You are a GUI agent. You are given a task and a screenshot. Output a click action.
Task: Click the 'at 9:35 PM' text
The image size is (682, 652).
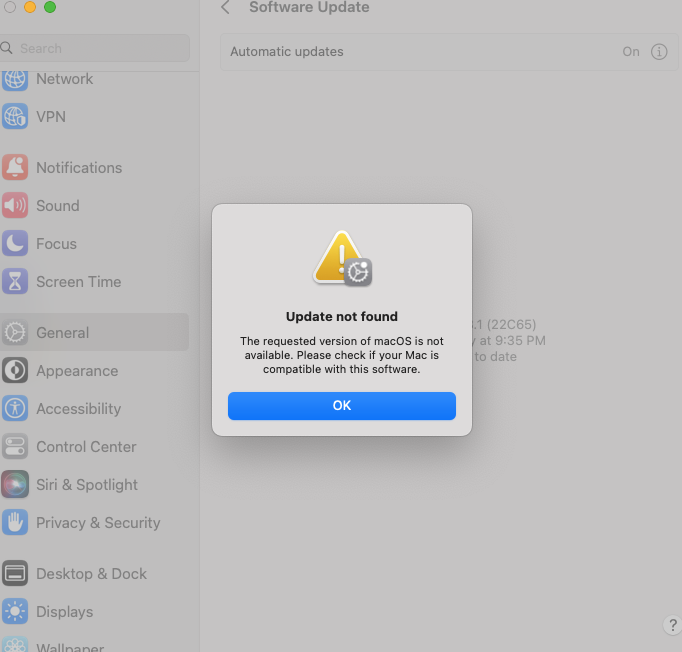pos(512,341)
